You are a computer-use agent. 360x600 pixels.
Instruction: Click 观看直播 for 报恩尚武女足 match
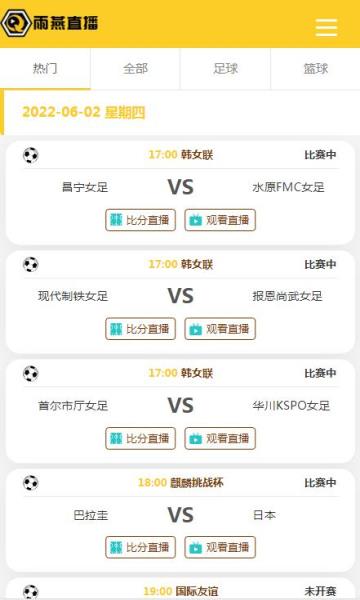tap(220, 329)
